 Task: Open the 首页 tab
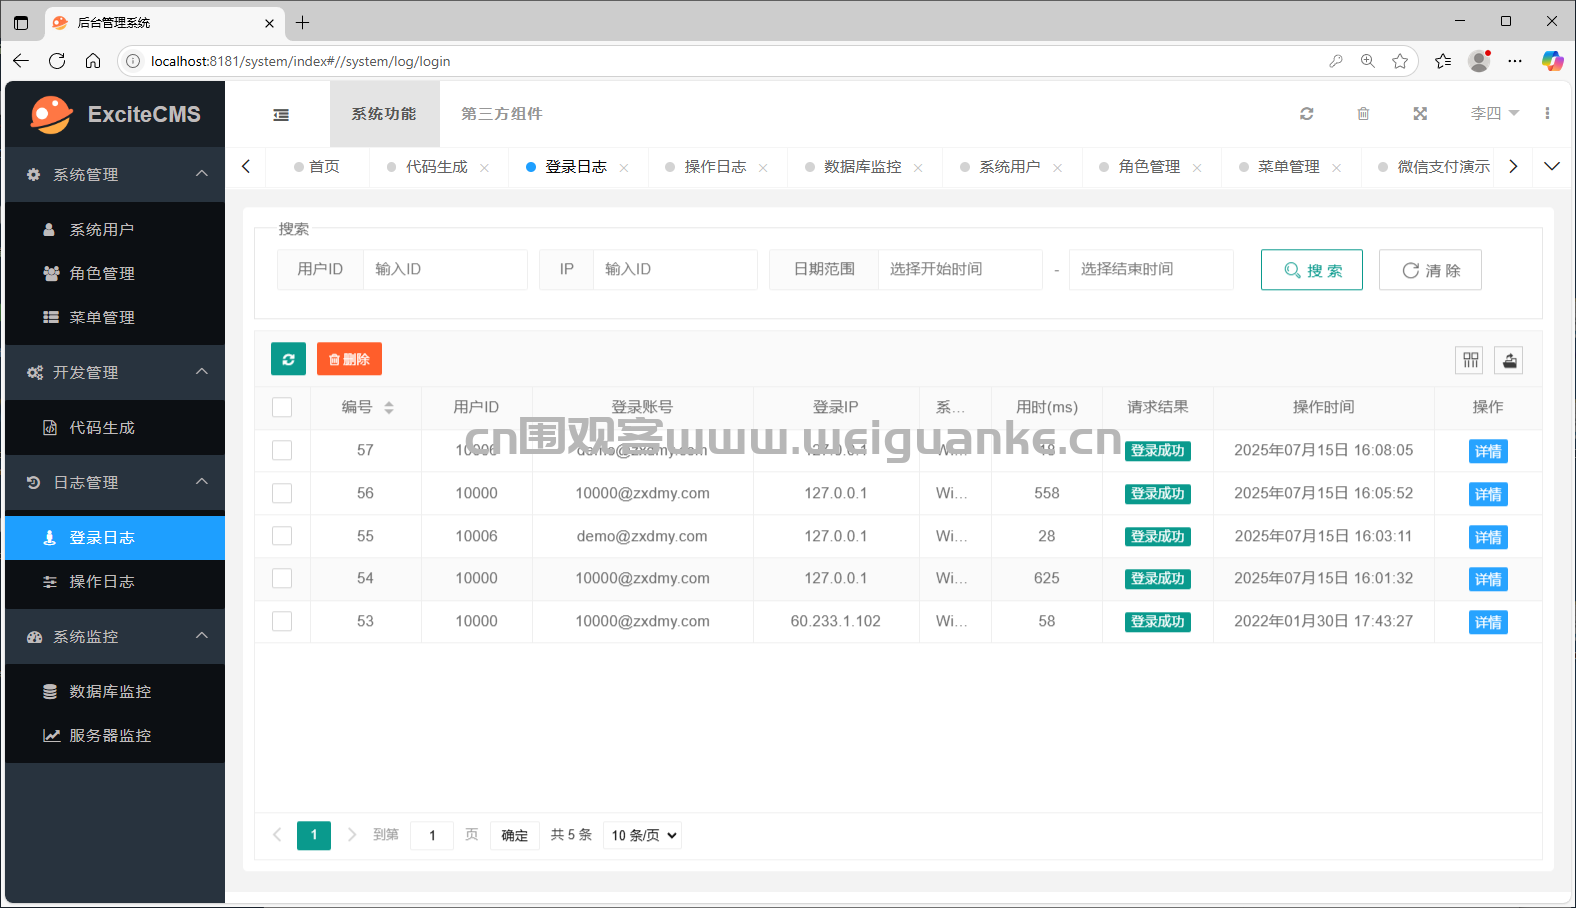317,167
